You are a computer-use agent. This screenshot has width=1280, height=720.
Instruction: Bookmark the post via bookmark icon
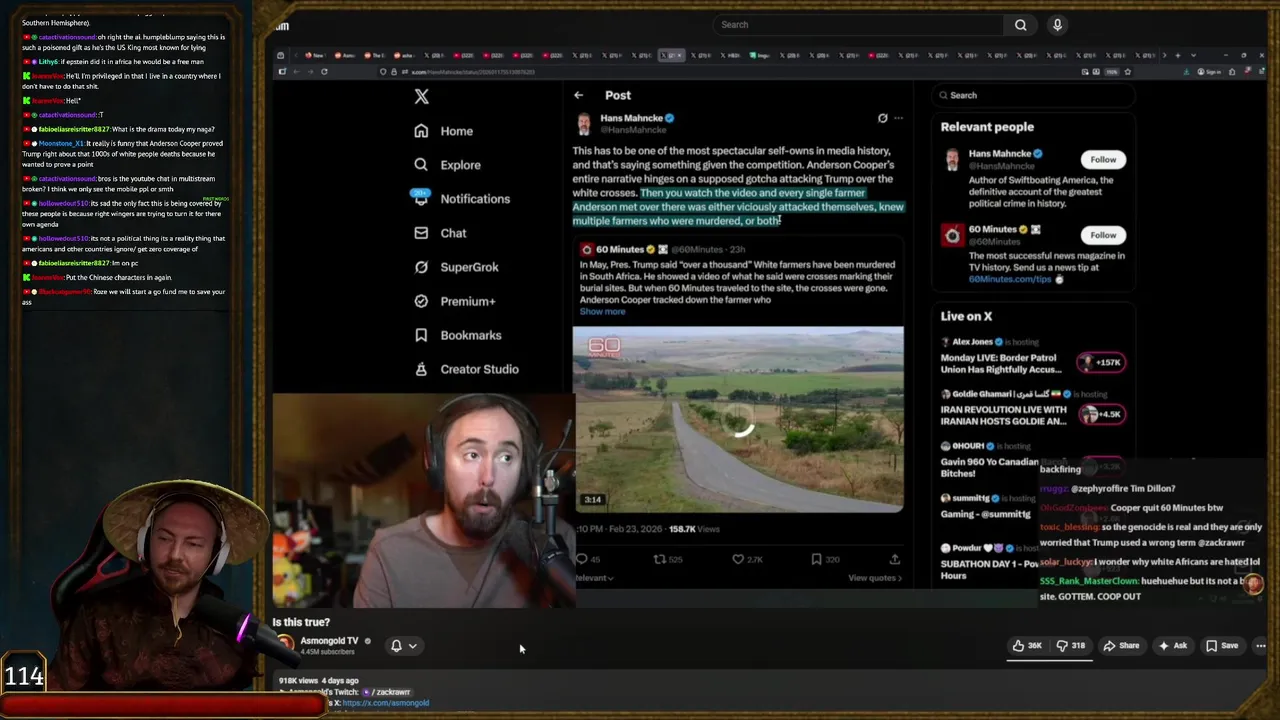click(x=816, y=559)
